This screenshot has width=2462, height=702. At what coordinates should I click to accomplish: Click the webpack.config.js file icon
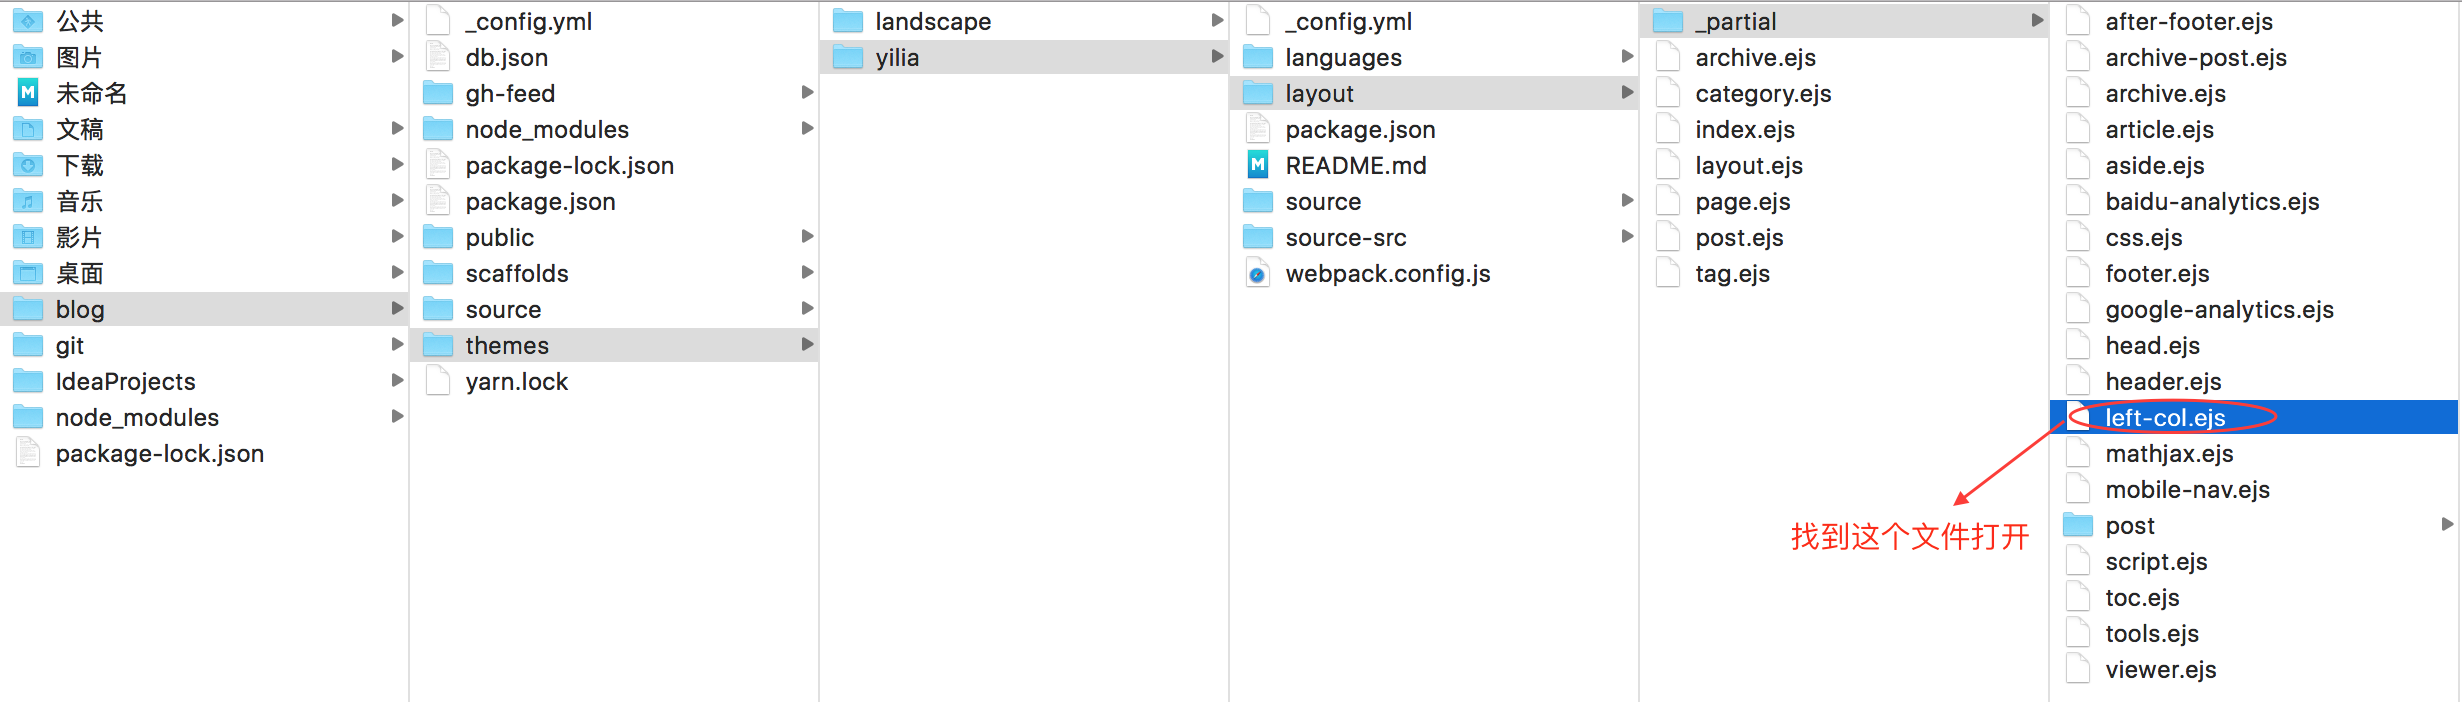tap(1258, 274)
